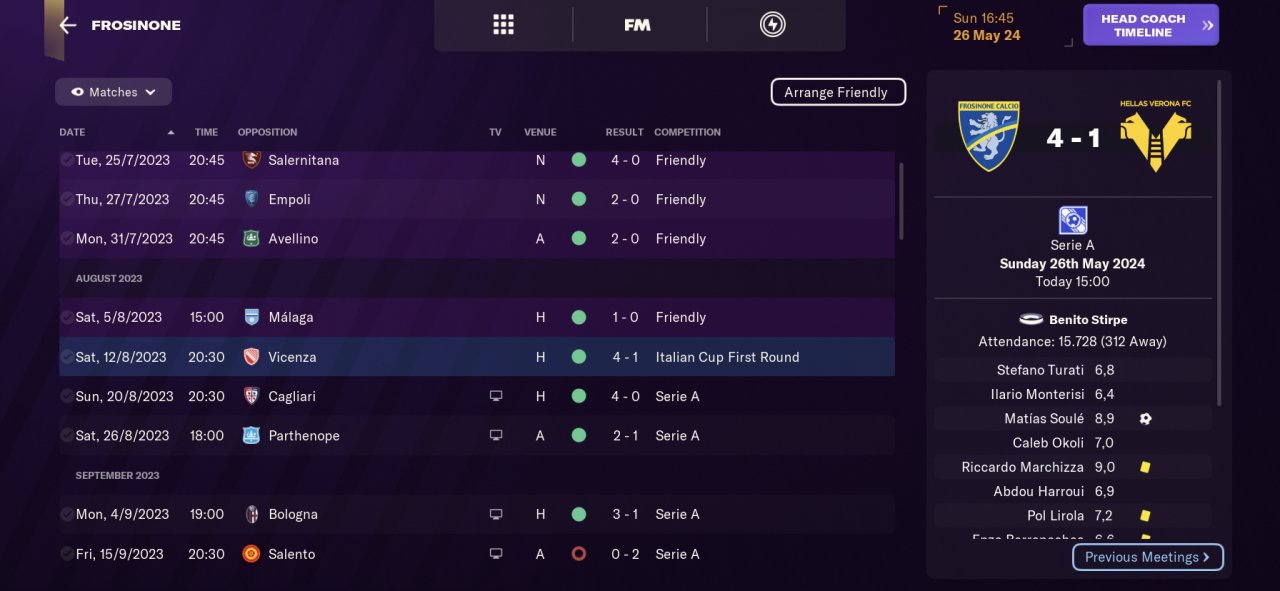Click the Hellas Verona club crest
The height and width of the screenshot is (591, 1280).
click(x=1156, y=136)
